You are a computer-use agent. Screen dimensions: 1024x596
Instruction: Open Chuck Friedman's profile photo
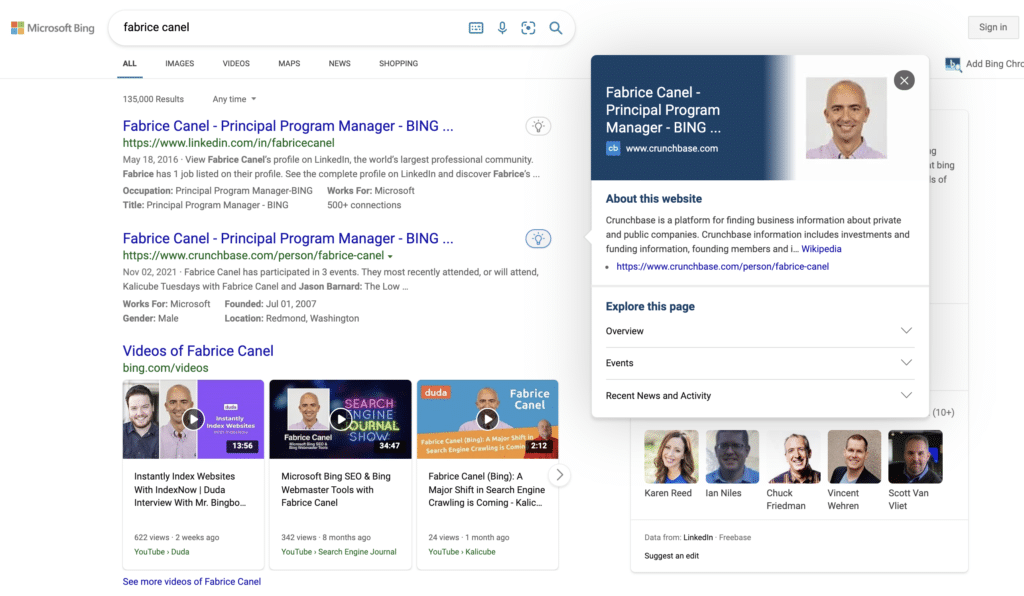[793, 456]
